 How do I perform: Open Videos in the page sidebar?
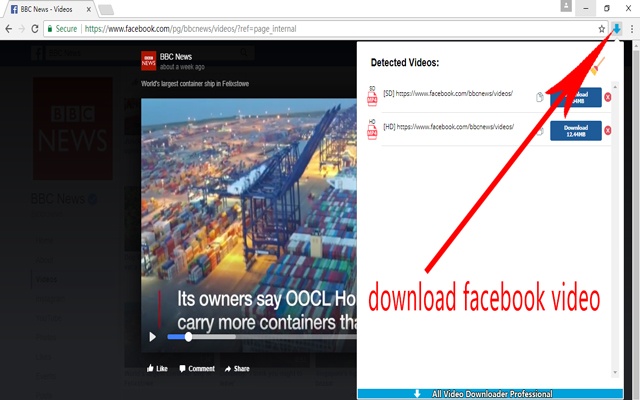46,279
